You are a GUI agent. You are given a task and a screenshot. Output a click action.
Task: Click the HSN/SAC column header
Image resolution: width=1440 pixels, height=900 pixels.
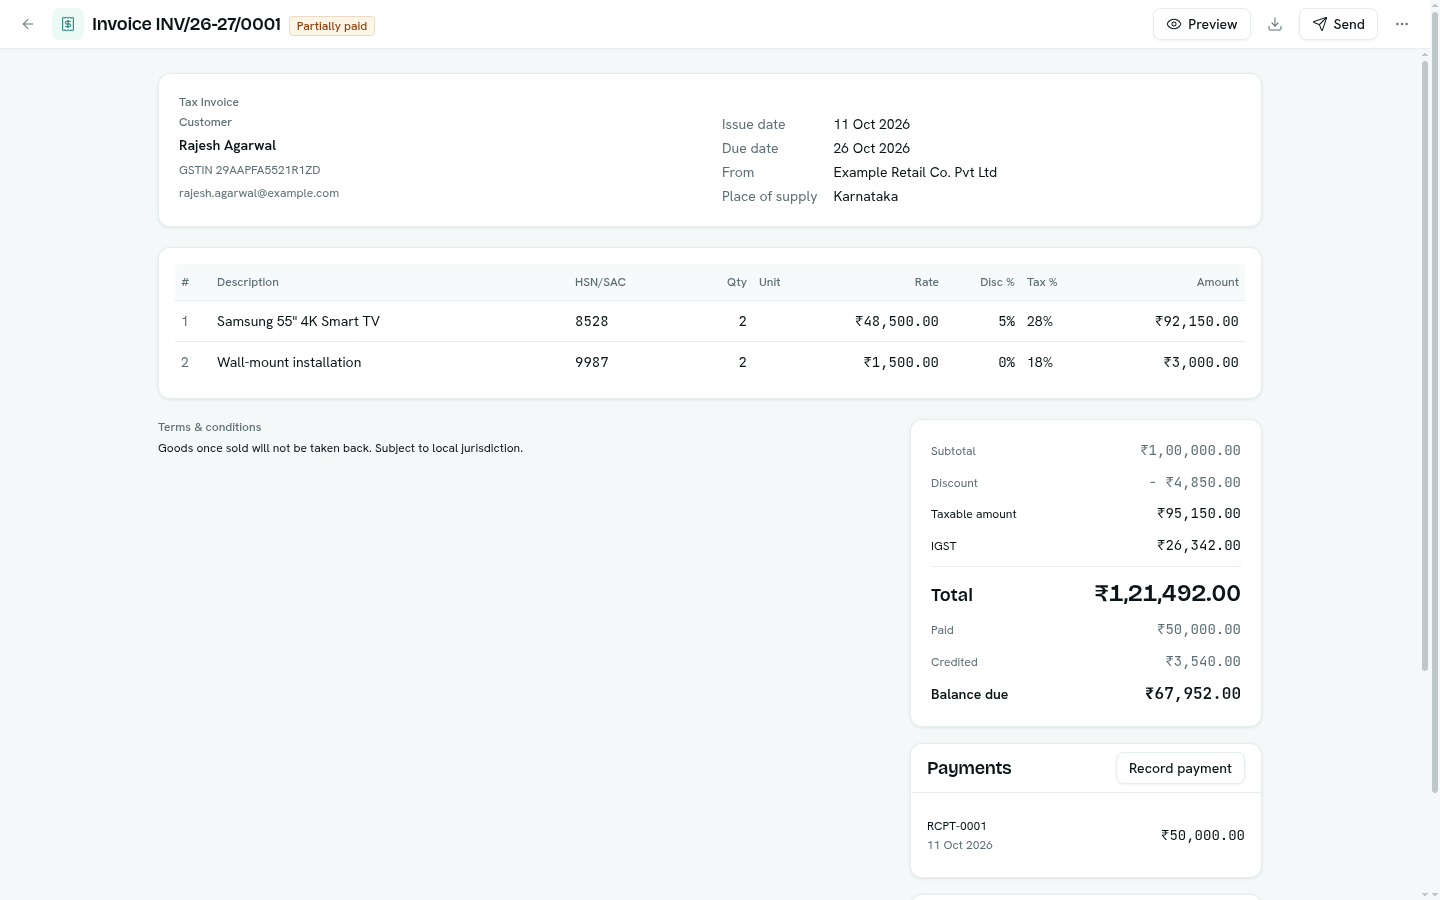coord(600,282)
